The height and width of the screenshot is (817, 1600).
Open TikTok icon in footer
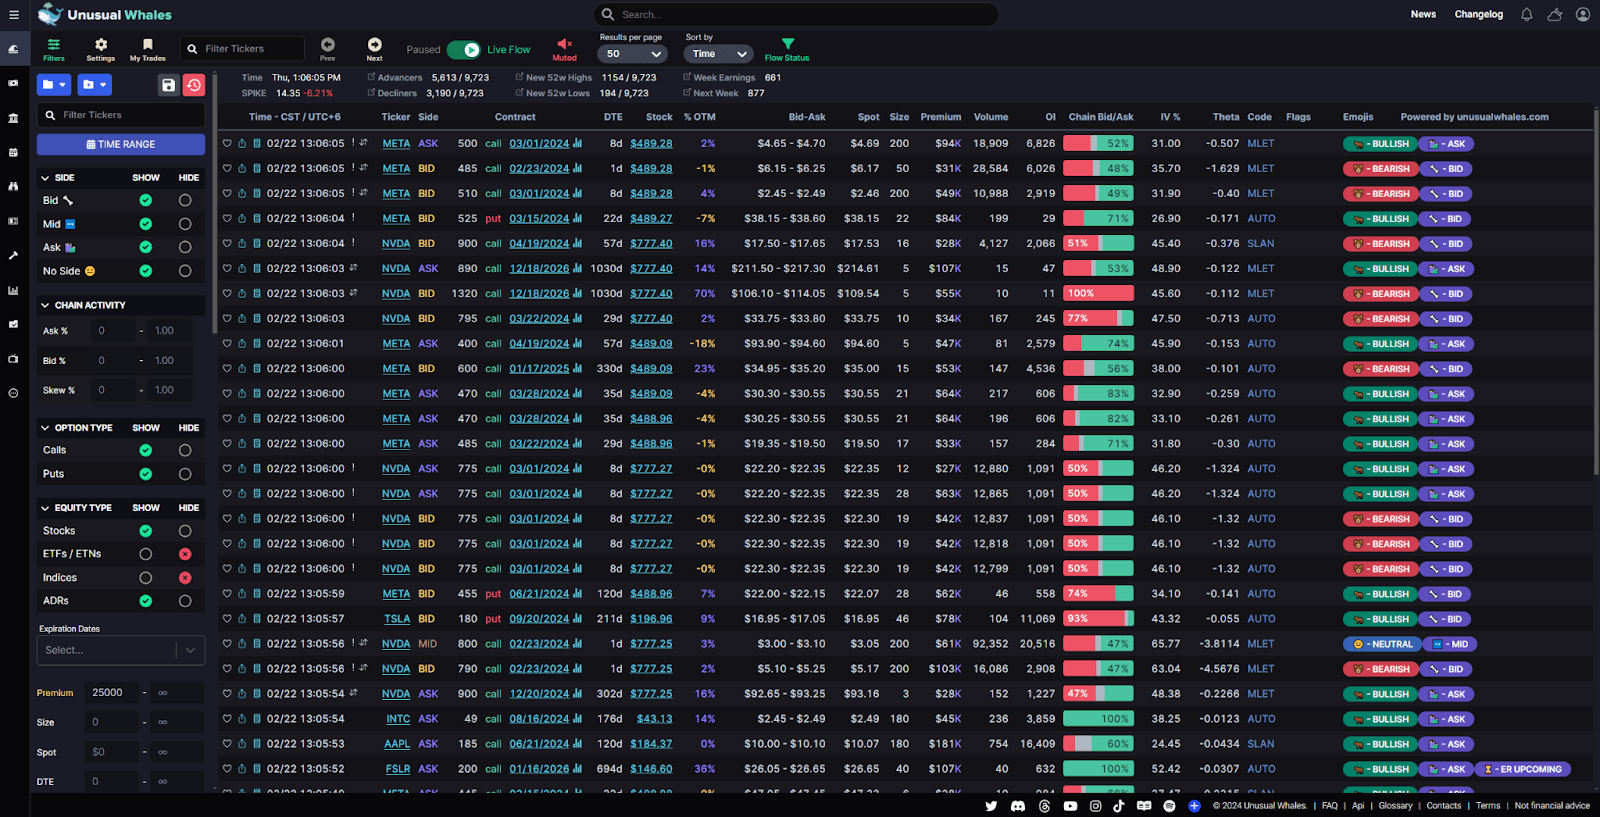[x=1119, y=806]
